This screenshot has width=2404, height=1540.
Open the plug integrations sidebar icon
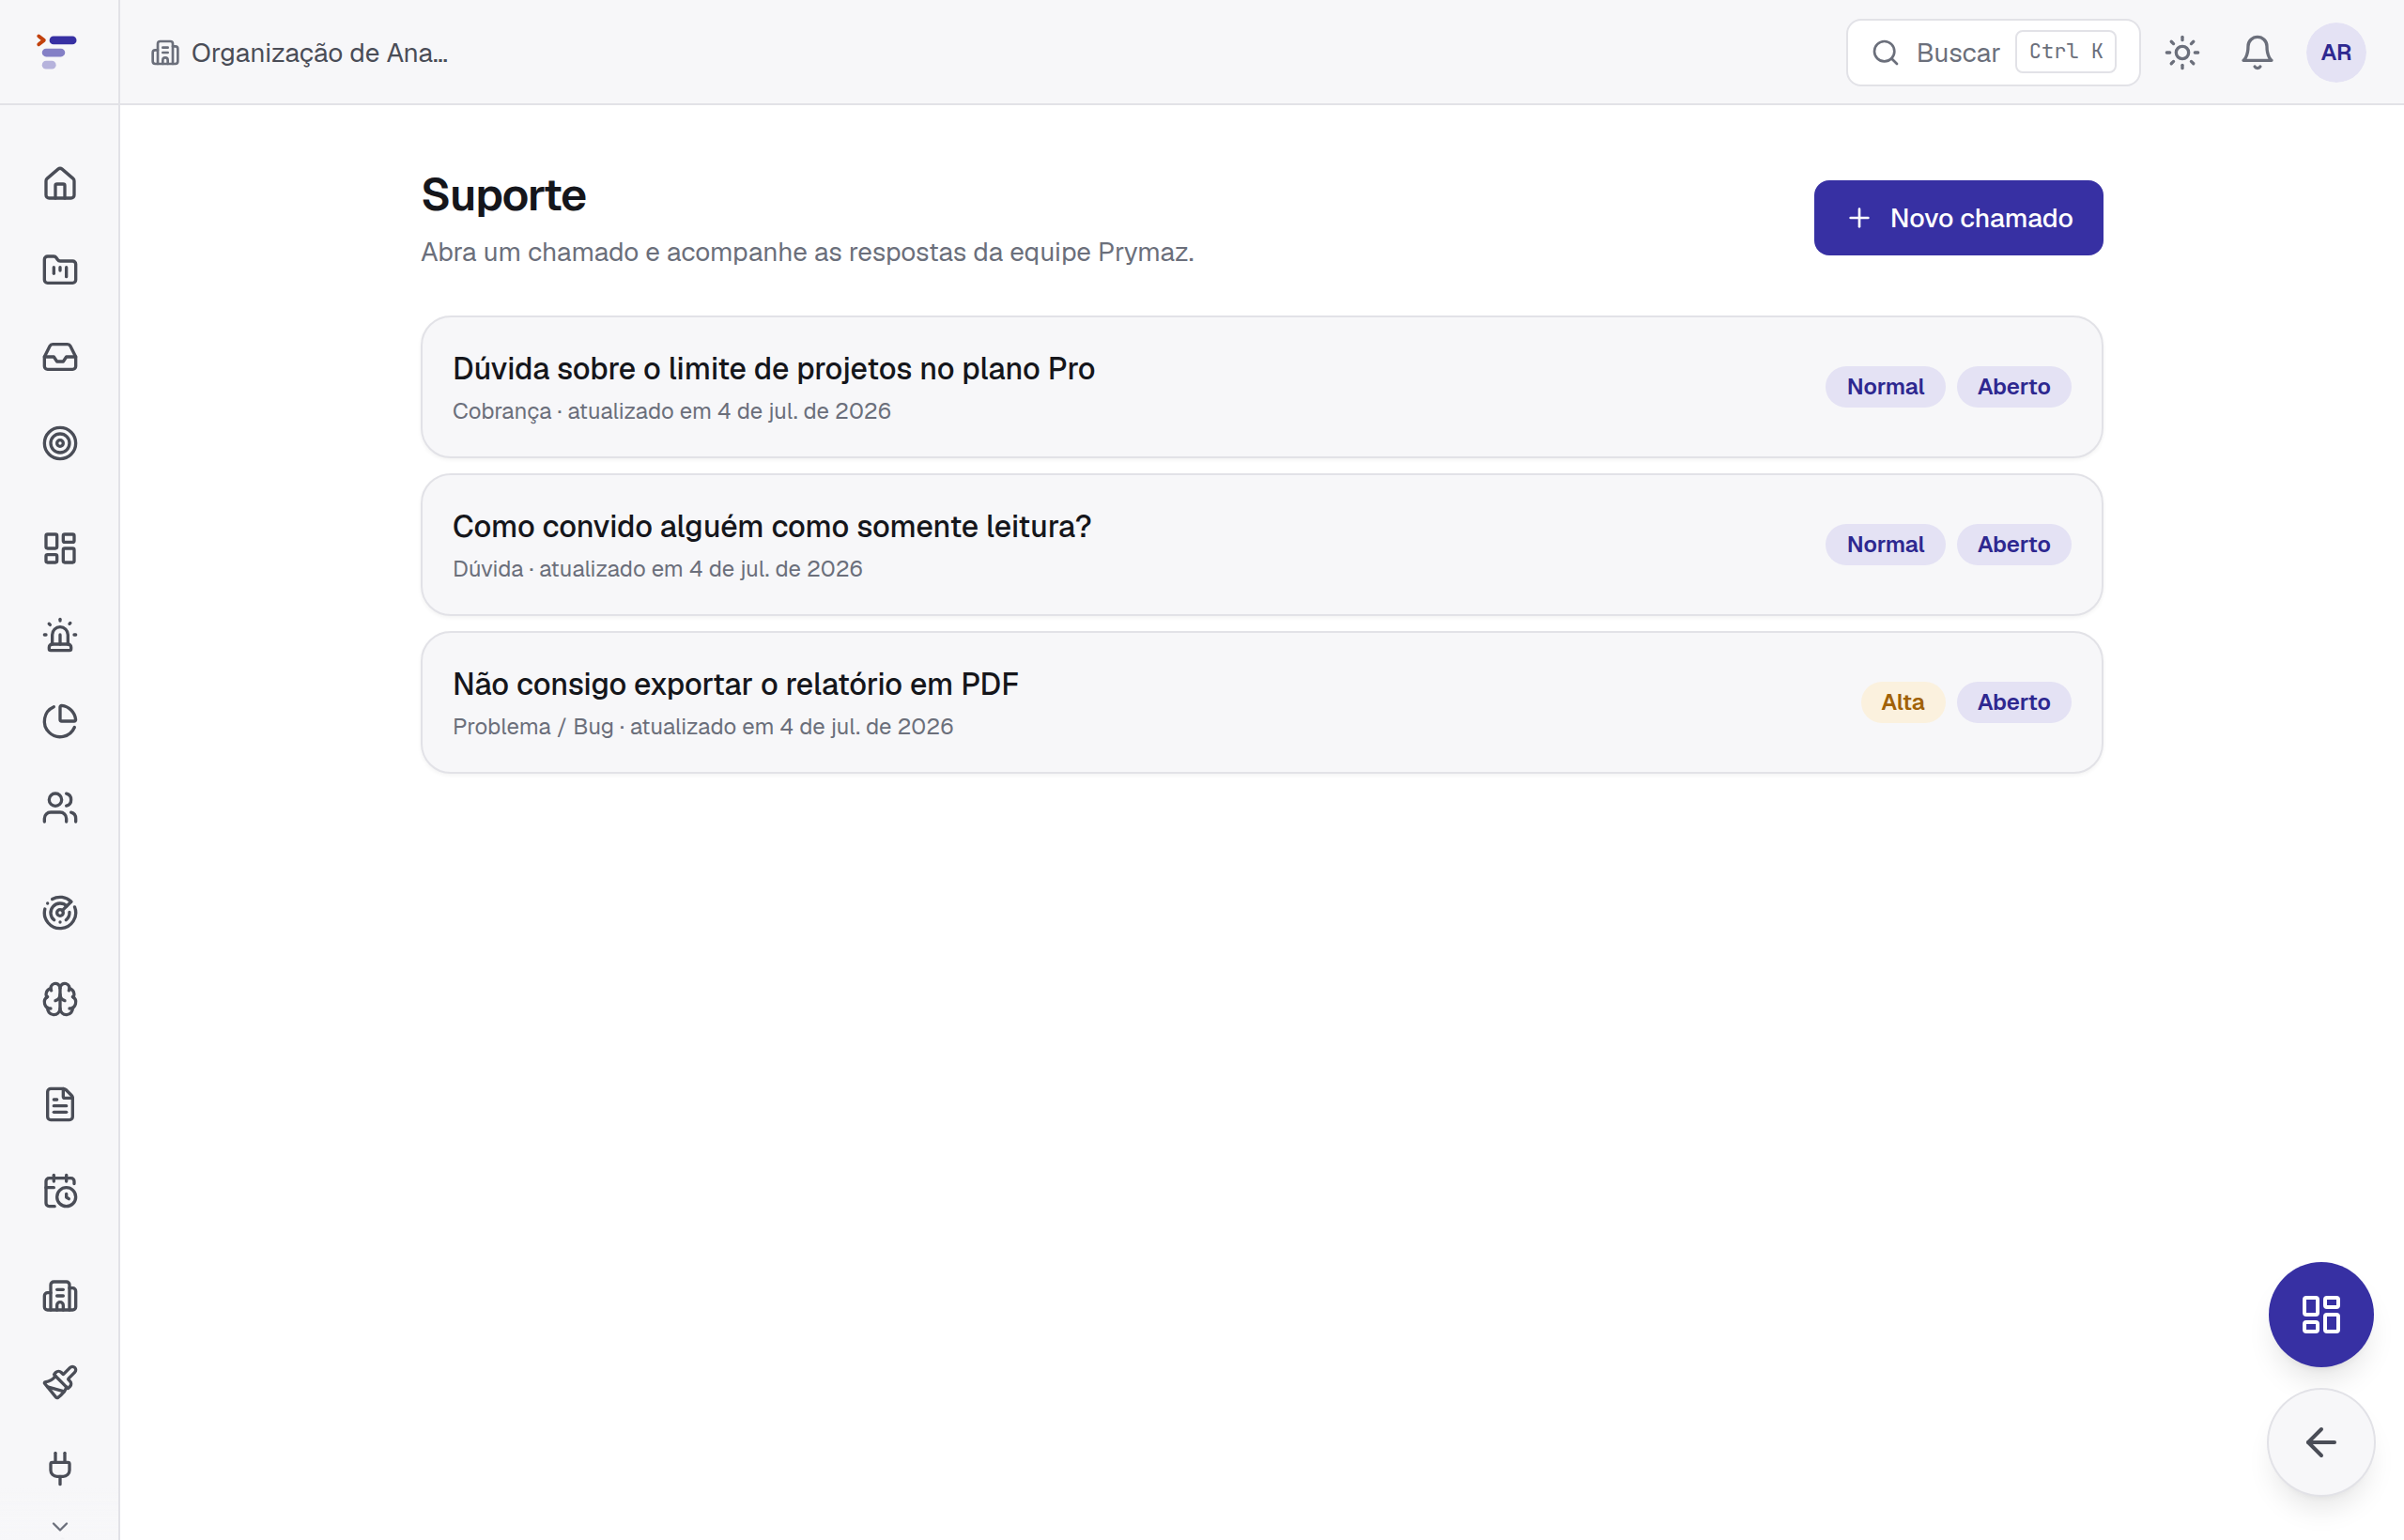pyautogui.click(x=60, y=1468)
